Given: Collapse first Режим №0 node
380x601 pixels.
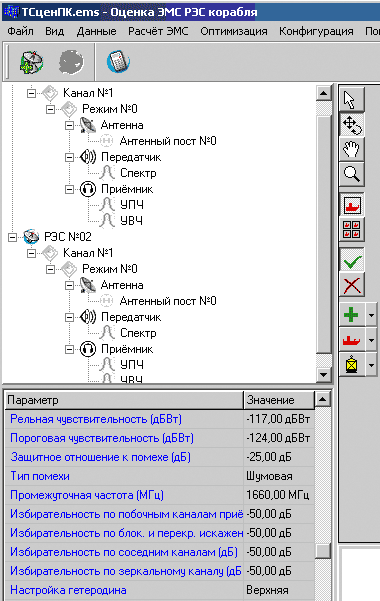Looking at the screenshot, I should coord(50,109).
